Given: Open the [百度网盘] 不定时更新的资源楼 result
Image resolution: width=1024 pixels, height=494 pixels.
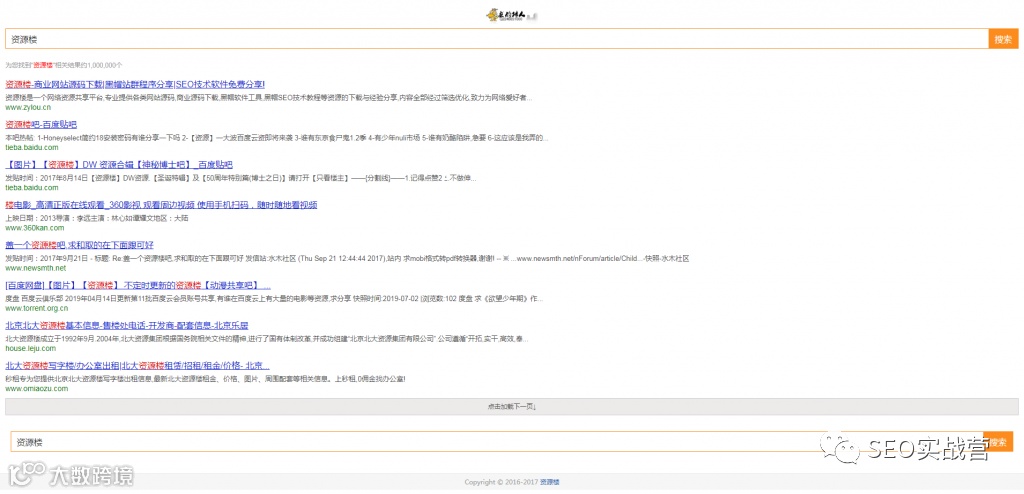Looking at the screenshot, I should click(x=138, y=286).
